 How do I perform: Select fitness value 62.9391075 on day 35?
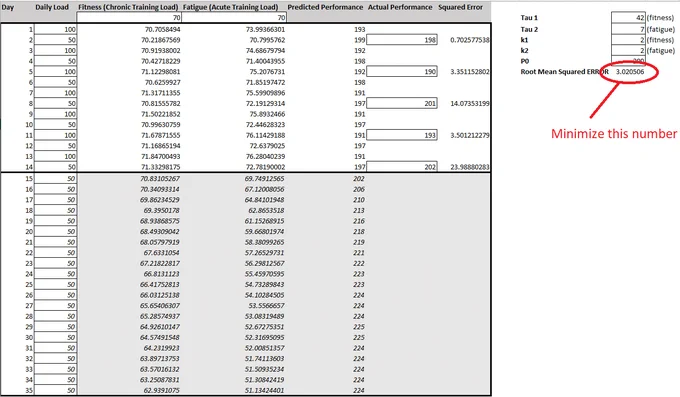pos(162,390)
